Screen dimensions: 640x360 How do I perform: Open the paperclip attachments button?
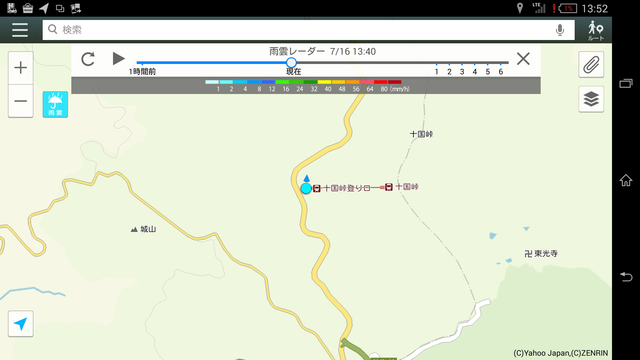point(591,65)
